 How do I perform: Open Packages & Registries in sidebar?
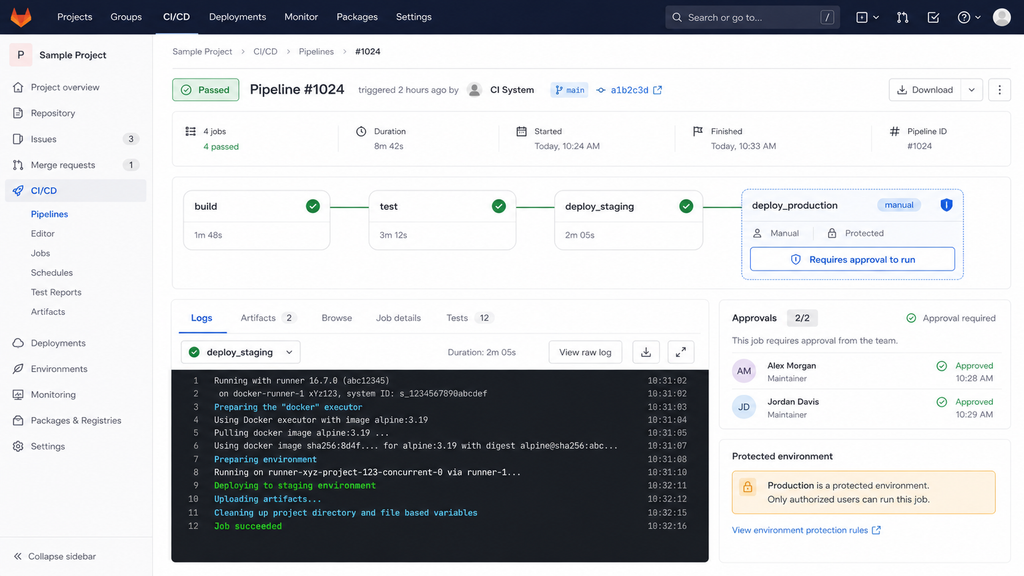coord(76,421)
